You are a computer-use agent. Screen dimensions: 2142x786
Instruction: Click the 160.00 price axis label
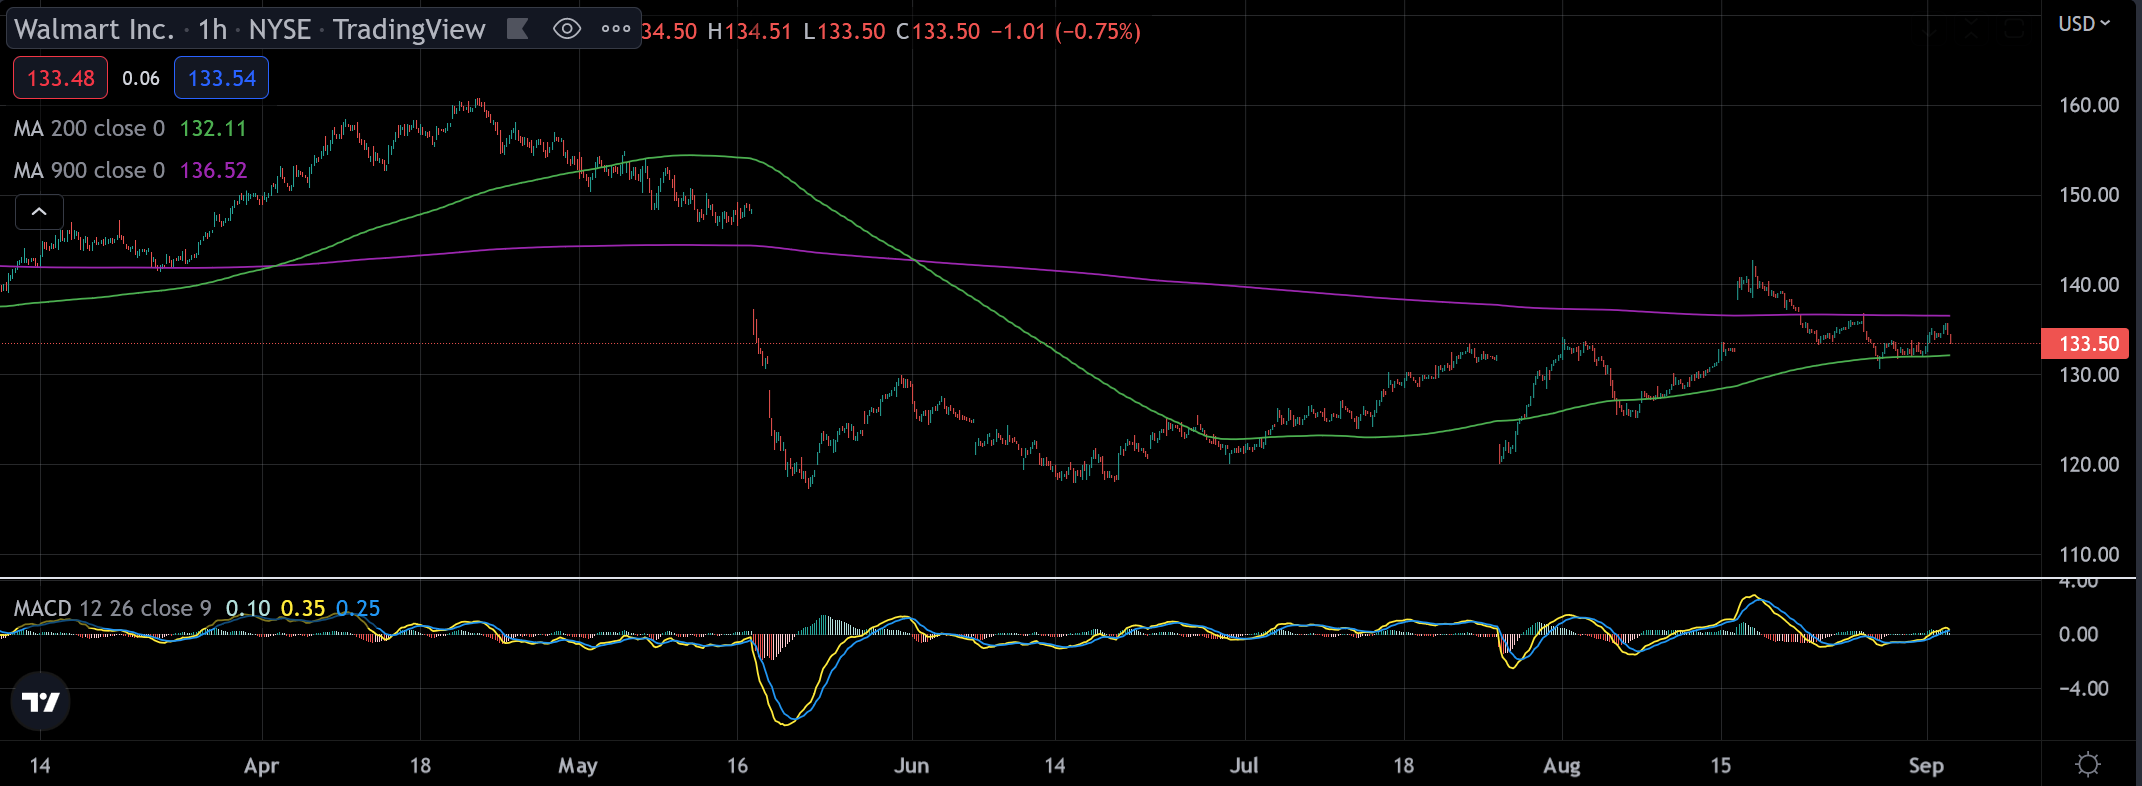2089,105
